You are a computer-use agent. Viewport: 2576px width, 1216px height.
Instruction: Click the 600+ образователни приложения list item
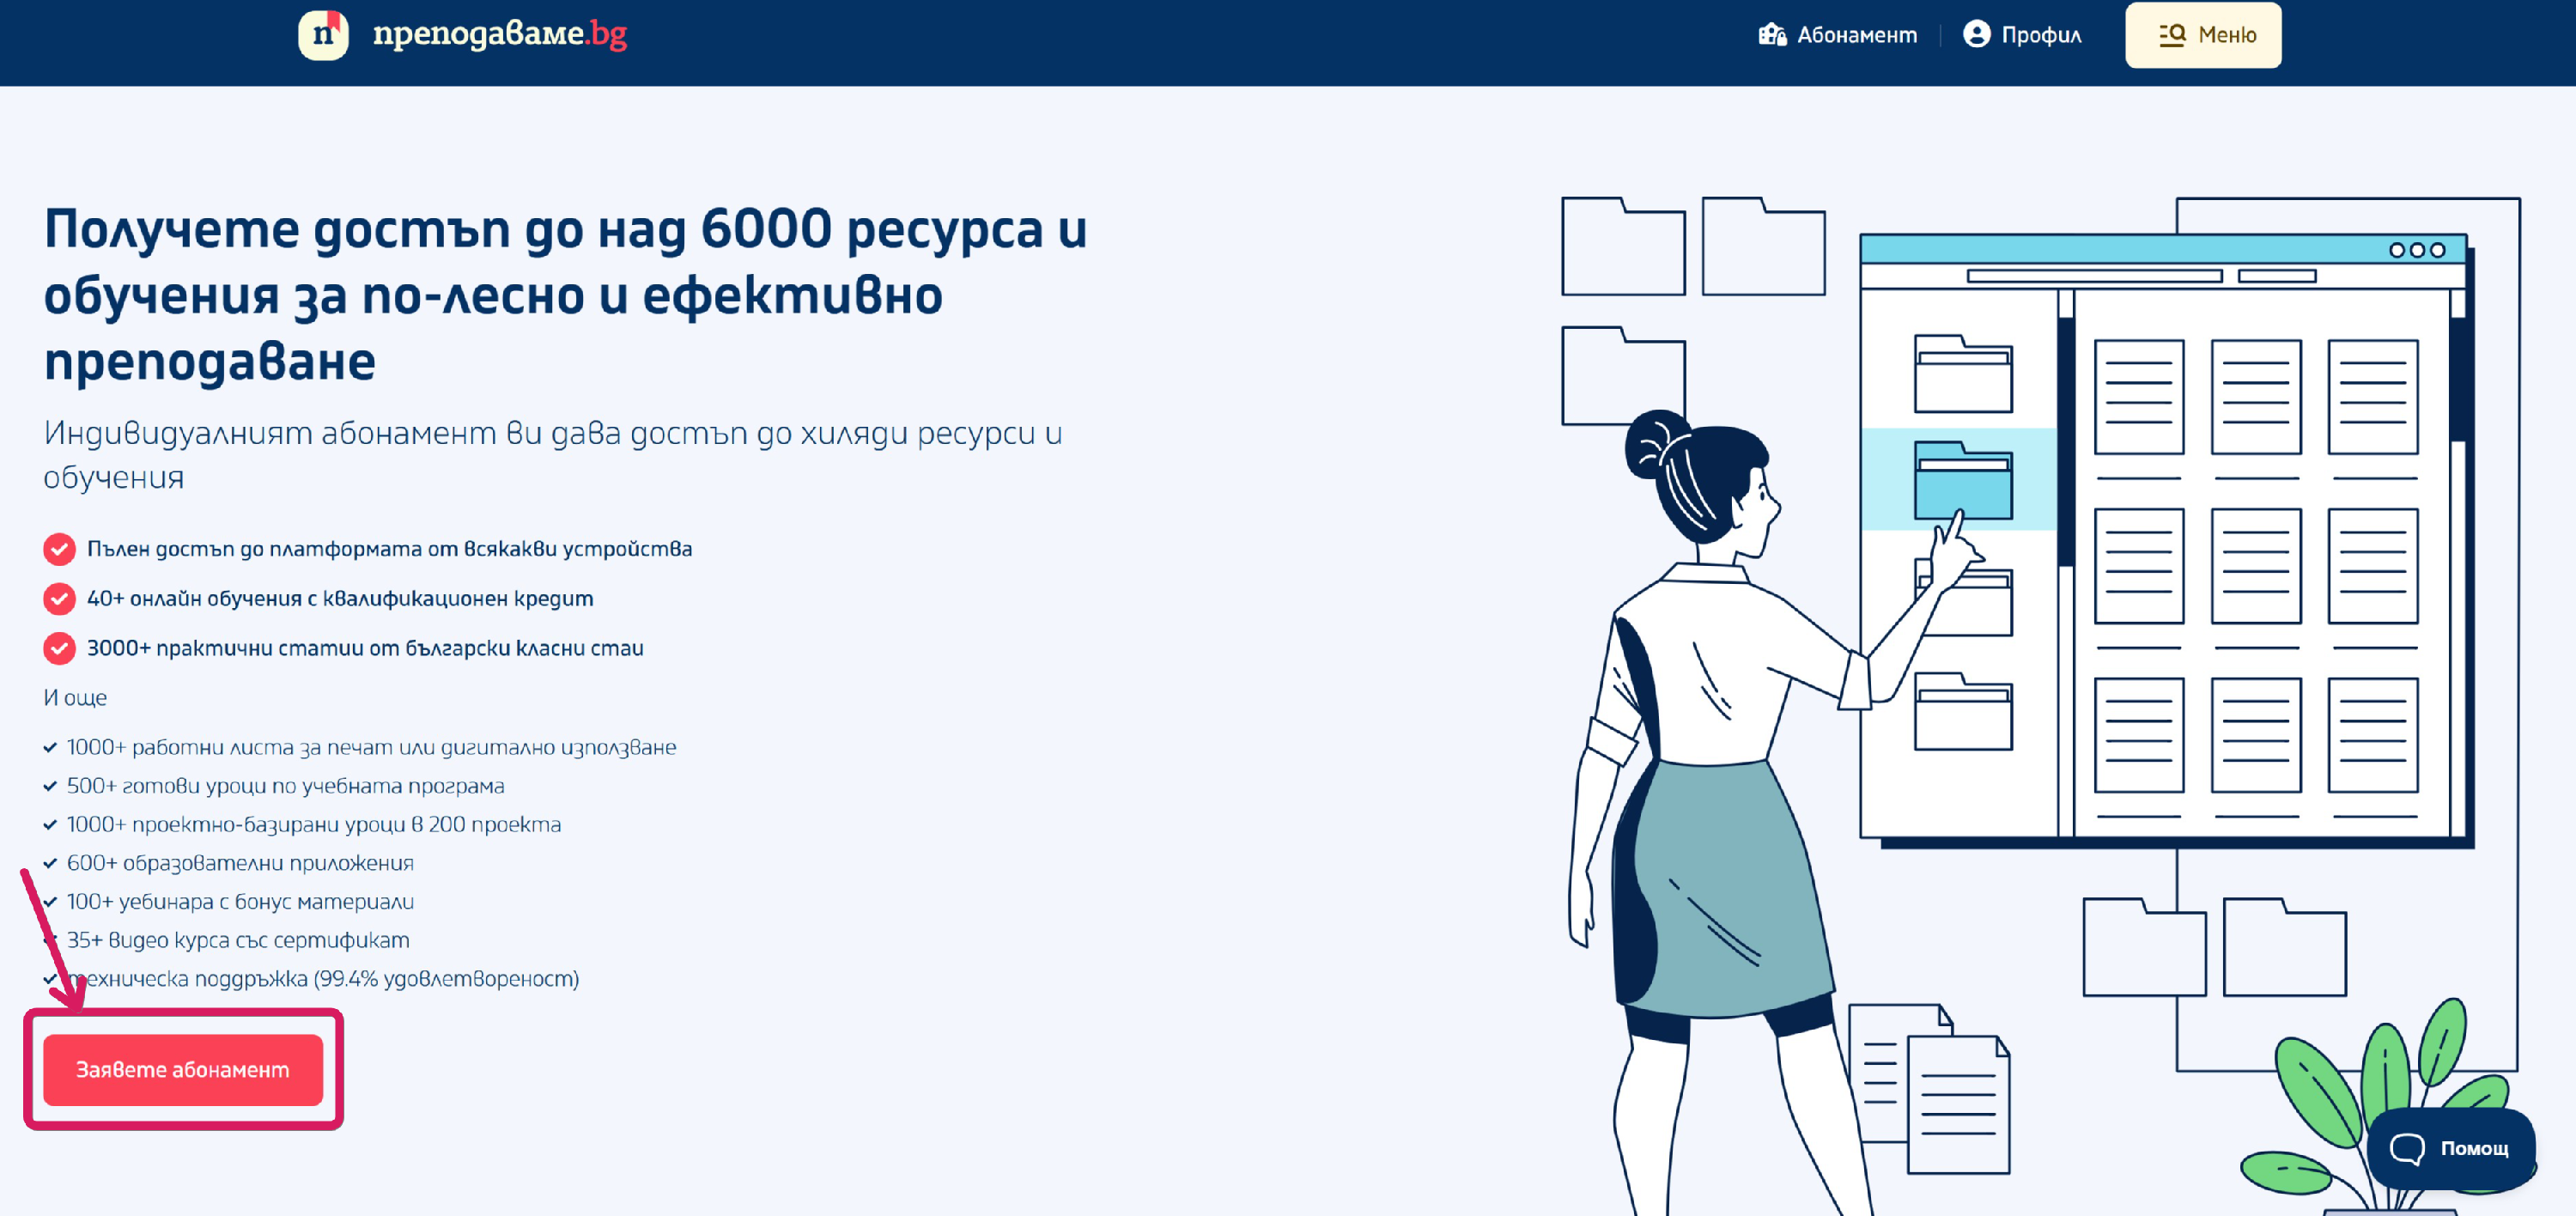(239, 863)
